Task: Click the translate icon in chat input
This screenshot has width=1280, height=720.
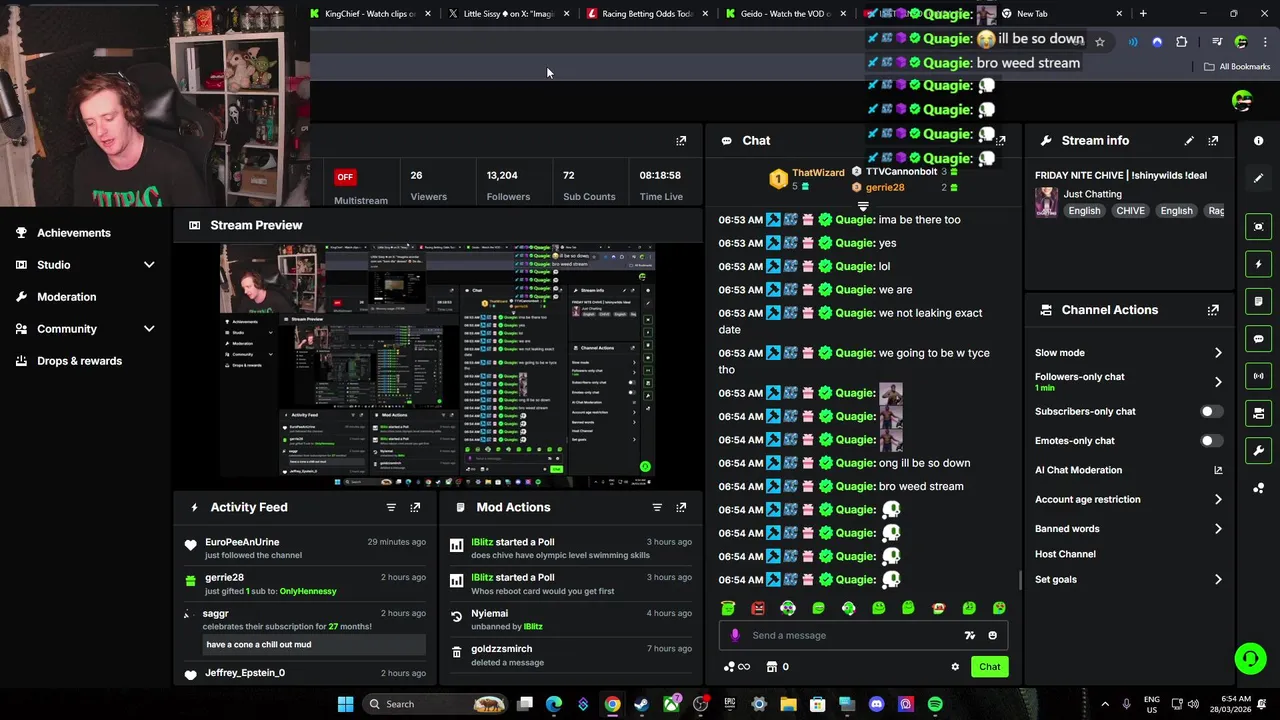Action: coord(969,635)
